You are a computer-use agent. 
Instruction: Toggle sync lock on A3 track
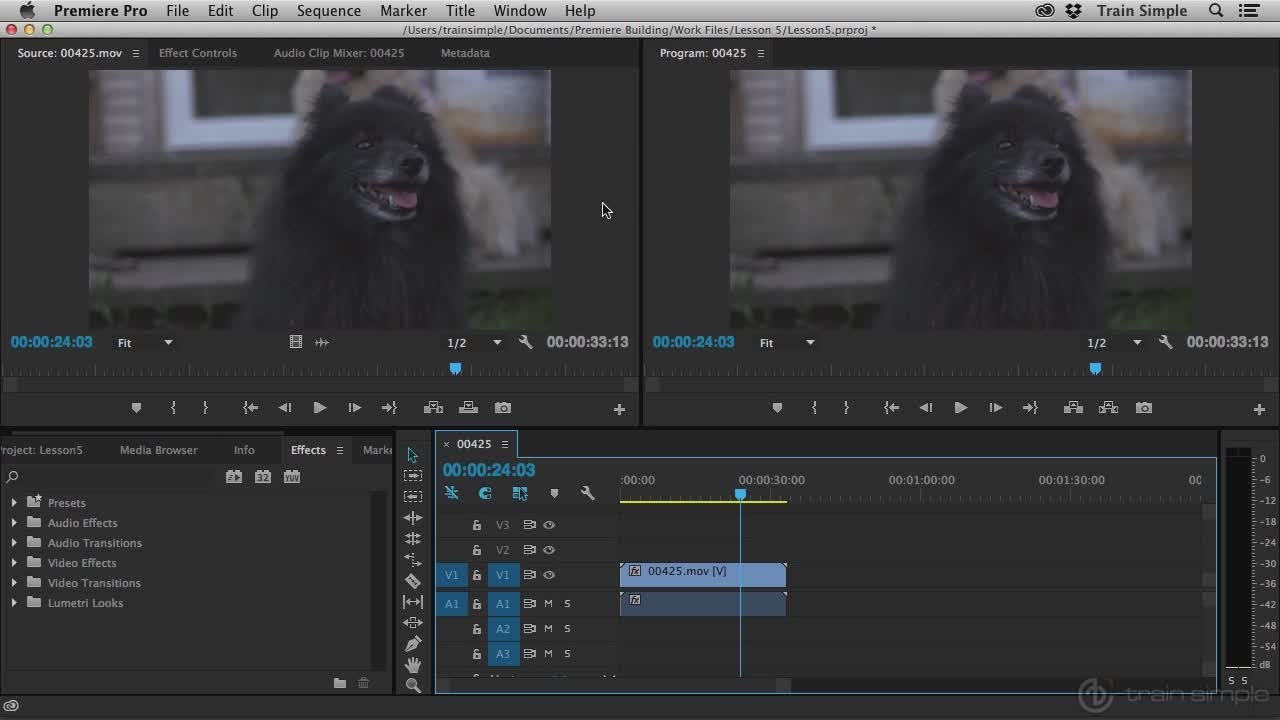(530, 654)
